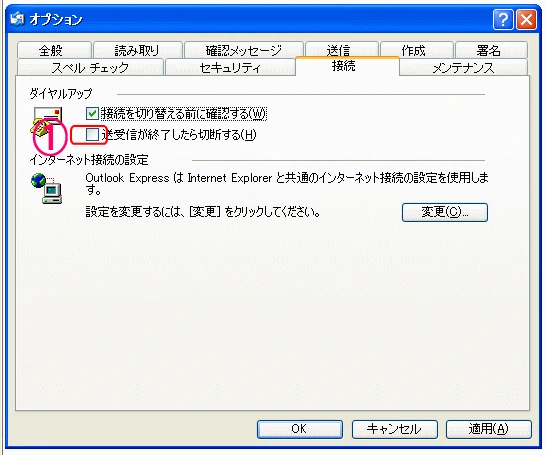This screenshot has width=545, height=455.
Task: Enable 送受信が終了したら切断する checkbox
Action: pyautogui.click(x=92, y=135)
